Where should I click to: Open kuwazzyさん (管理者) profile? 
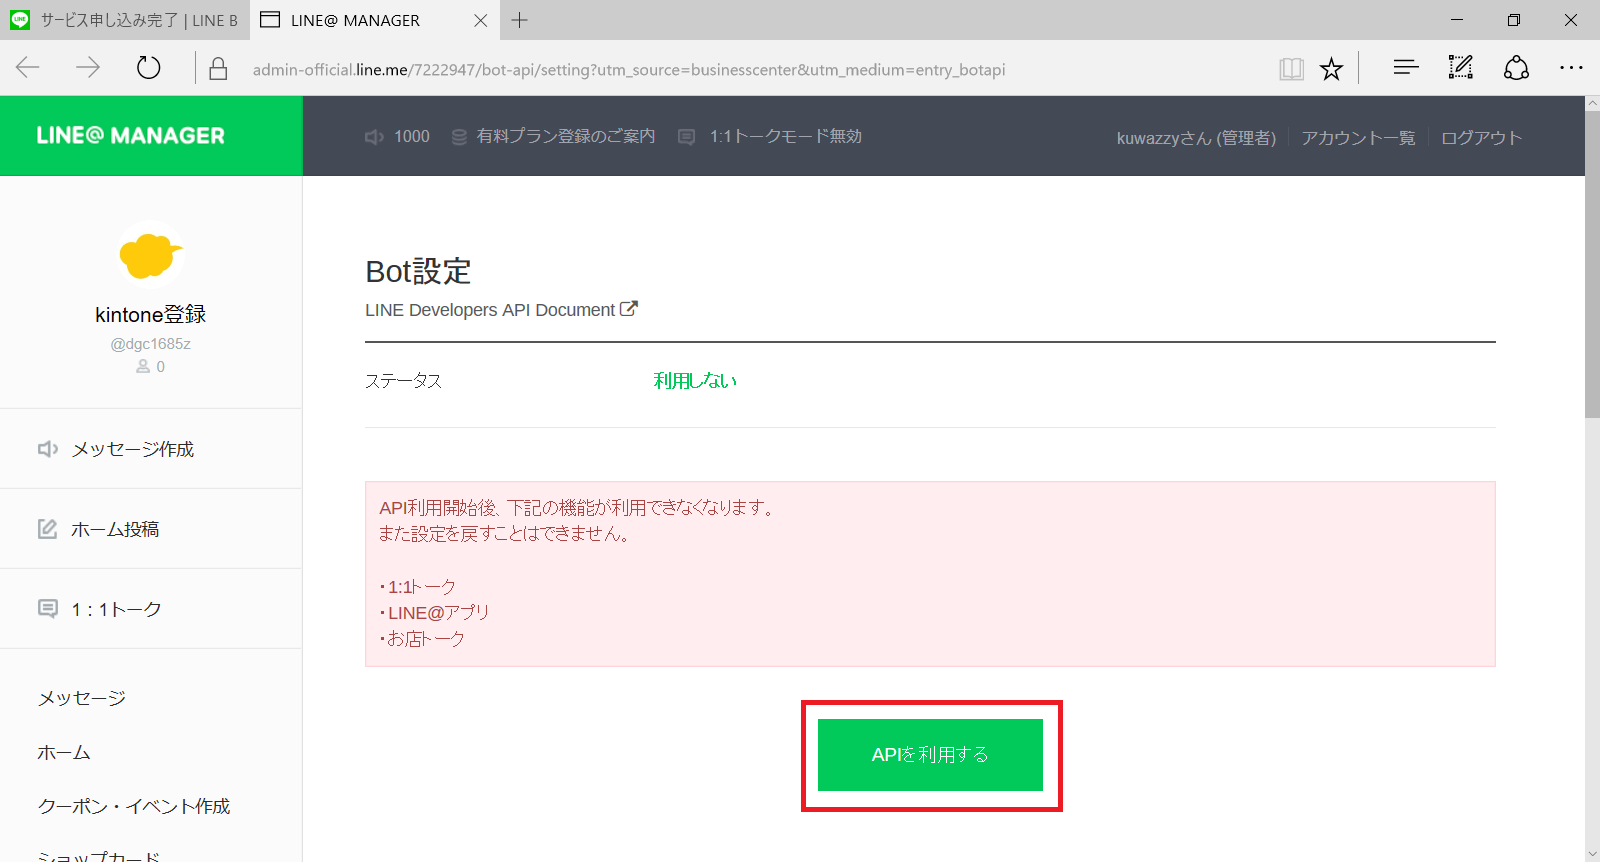point(1196,138)
